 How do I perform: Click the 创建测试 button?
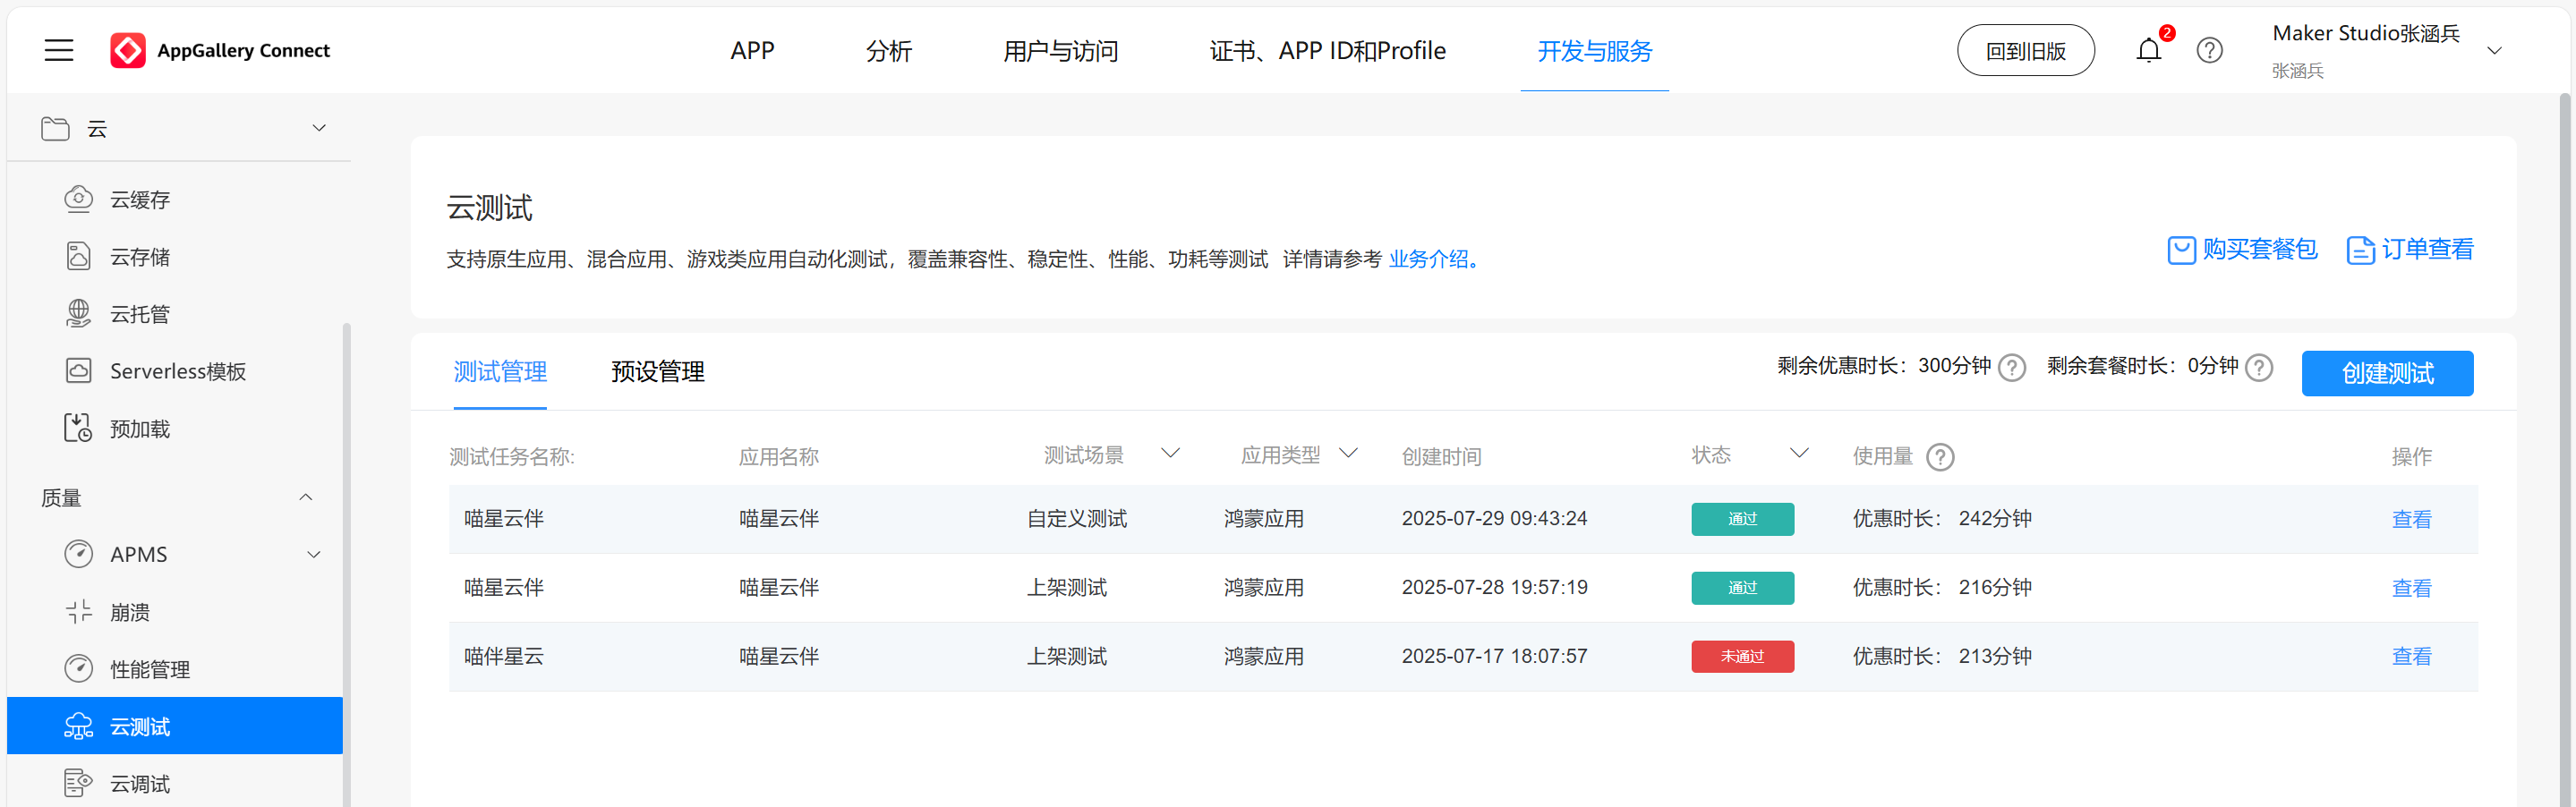(2387, 373)
